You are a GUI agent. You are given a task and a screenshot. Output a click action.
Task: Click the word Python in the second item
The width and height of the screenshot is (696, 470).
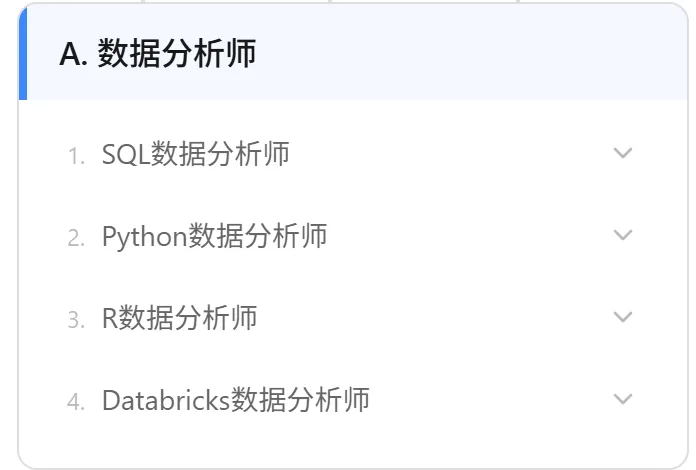click(145, 237)
